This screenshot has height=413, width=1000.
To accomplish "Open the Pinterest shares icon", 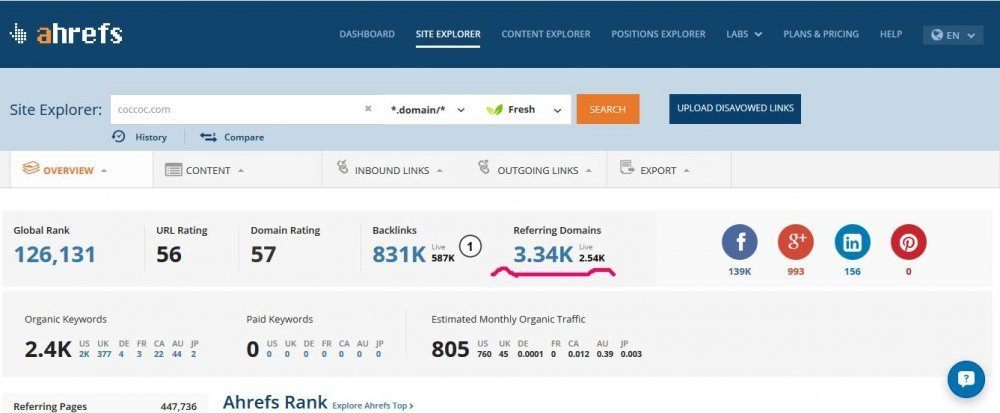I will (x=908, y=242).
